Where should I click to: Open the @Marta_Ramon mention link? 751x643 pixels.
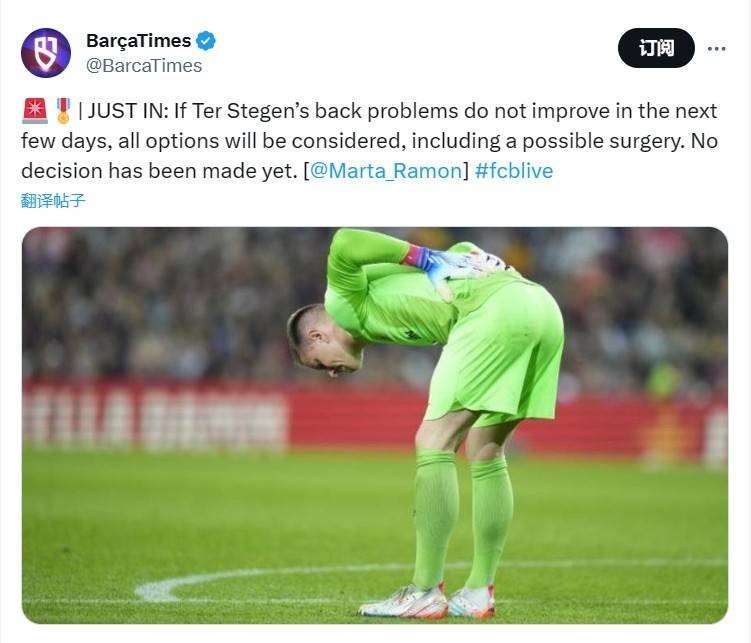[x=385, y=171]
